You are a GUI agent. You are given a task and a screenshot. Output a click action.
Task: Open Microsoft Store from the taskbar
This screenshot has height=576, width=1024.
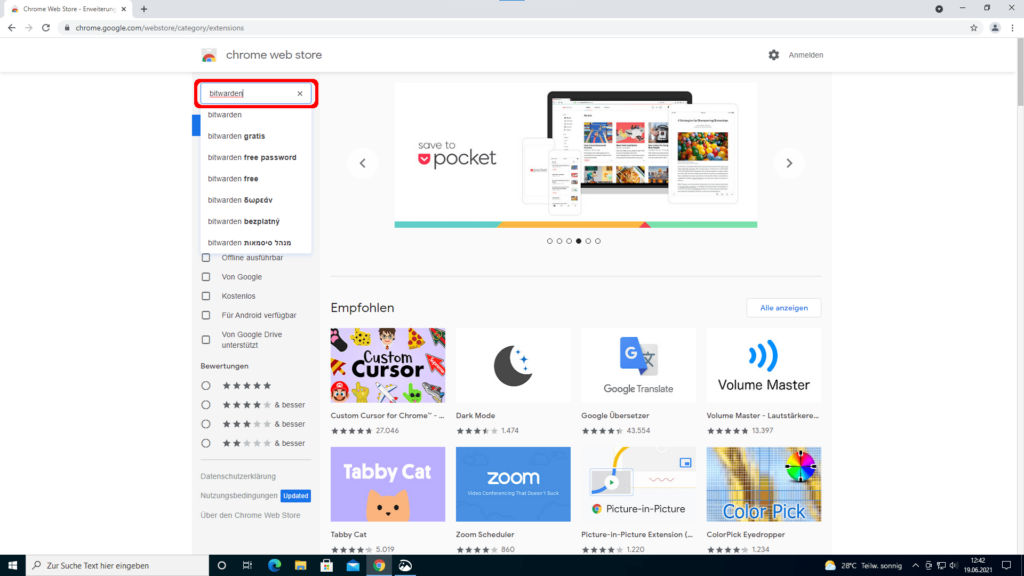[327, 566]
